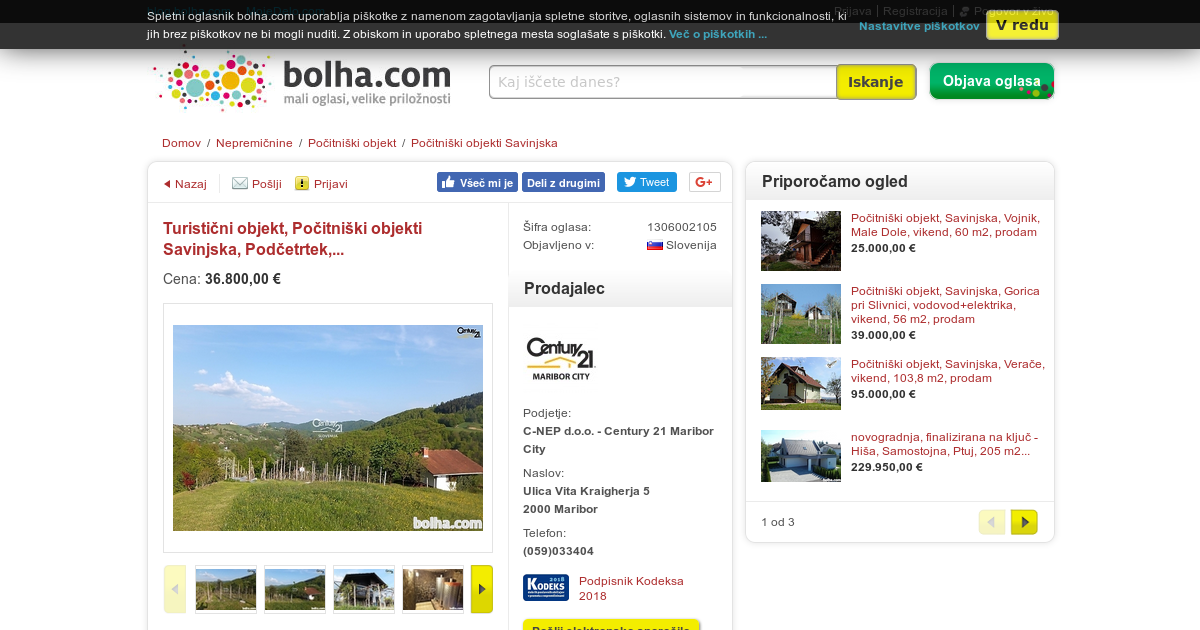The width and height of the screenshot is (1200, 630).
Task: Click the Google+ share button
Action: pyautogui.click(x=705, y=182)
